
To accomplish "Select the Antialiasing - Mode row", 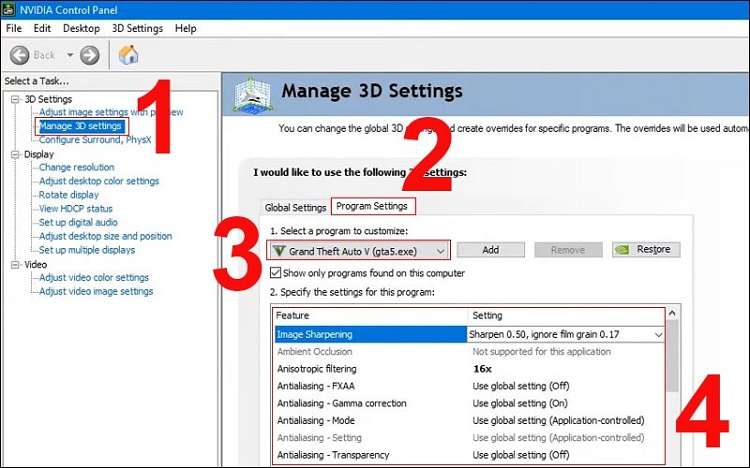I will [x=470, y=420].
